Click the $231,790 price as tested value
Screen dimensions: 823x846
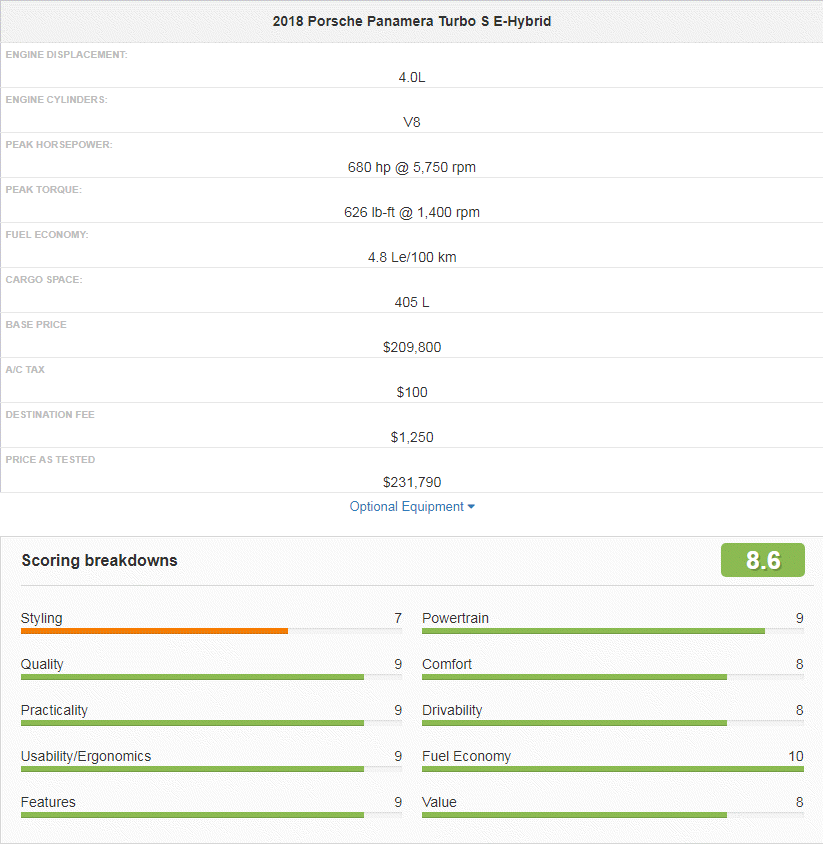(411, 482)
